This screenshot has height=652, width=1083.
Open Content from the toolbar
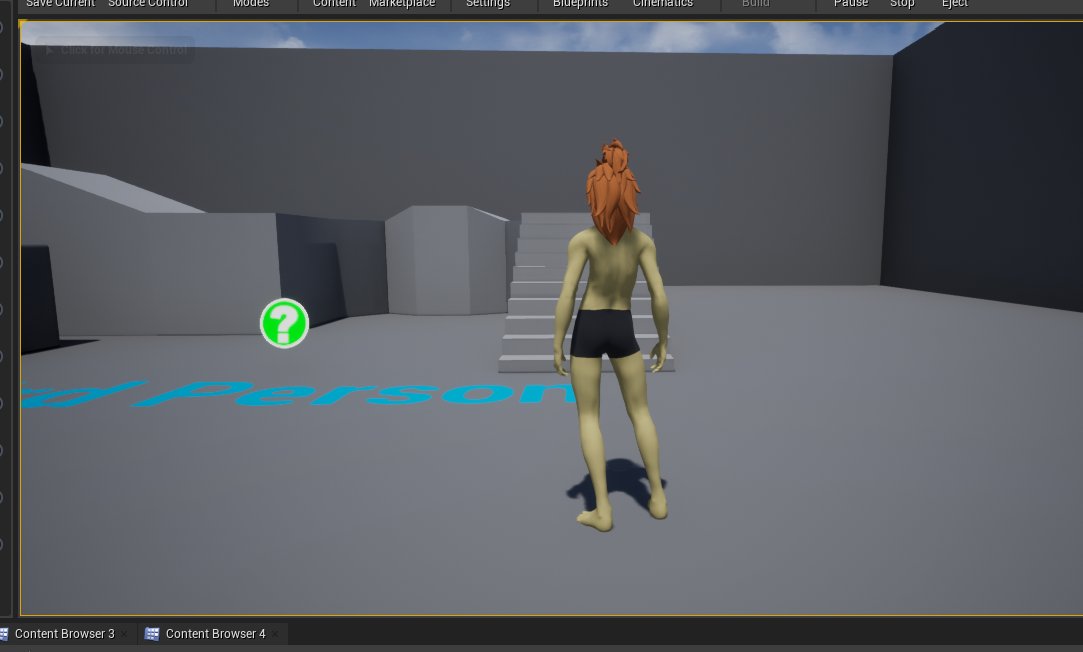coord(334,4)
